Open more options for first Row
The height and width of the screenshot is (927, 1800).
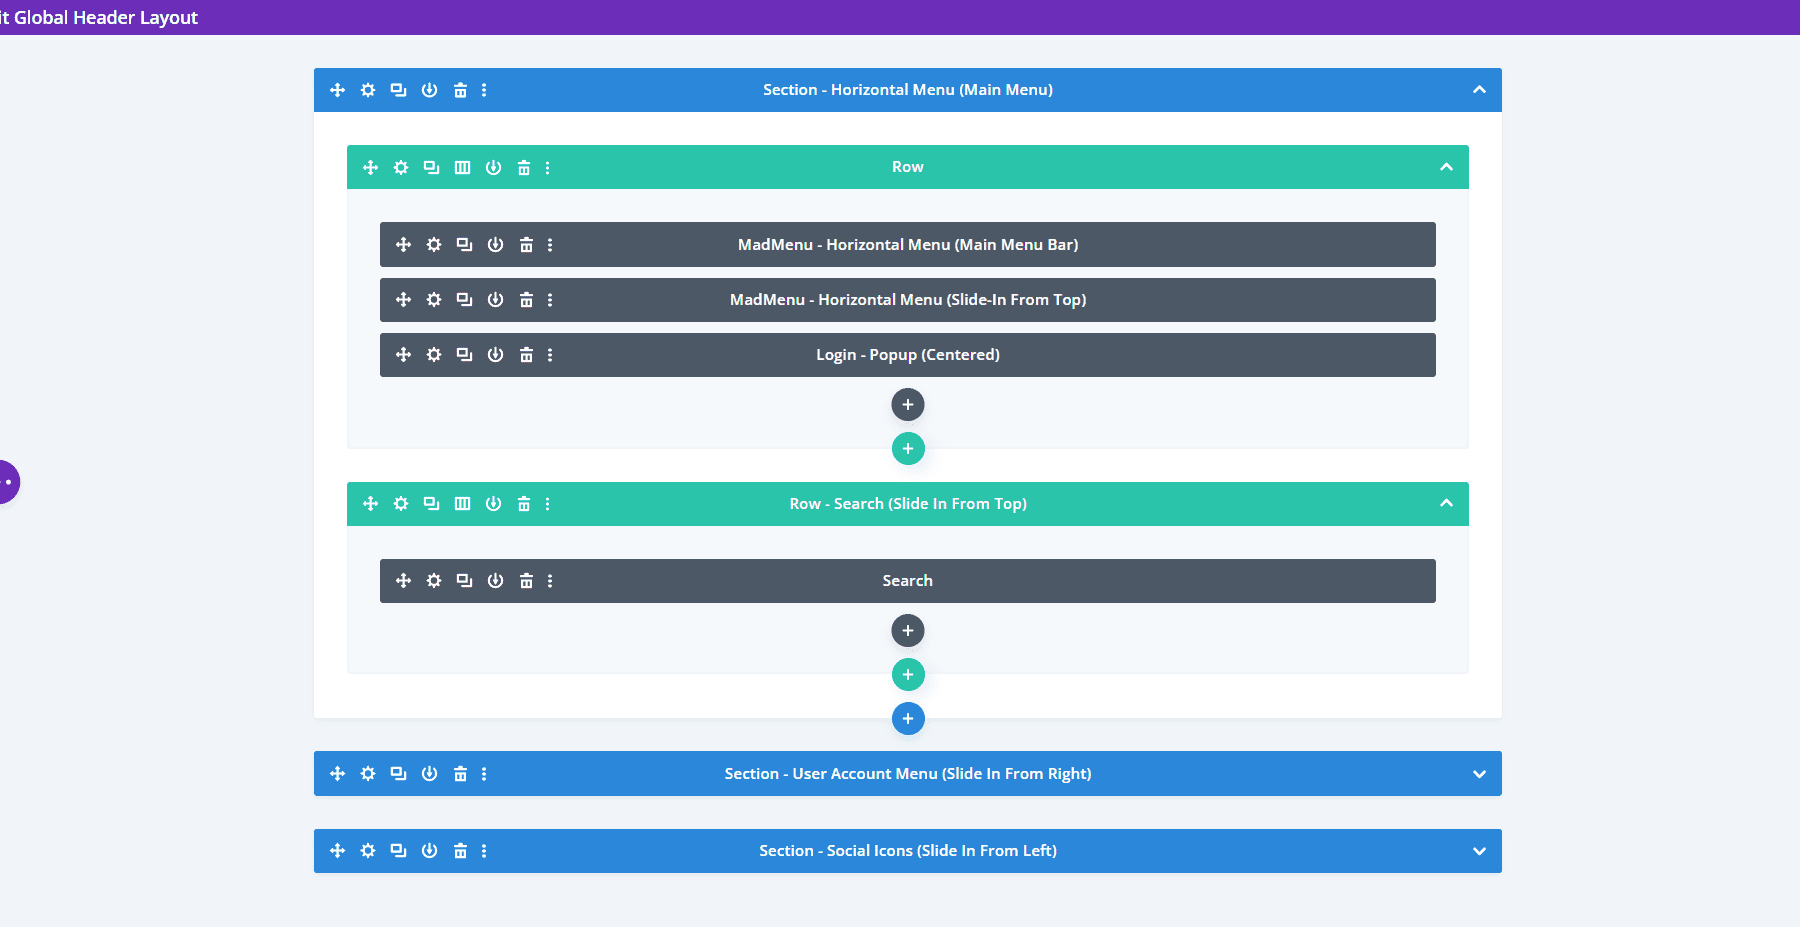point(547,167)
